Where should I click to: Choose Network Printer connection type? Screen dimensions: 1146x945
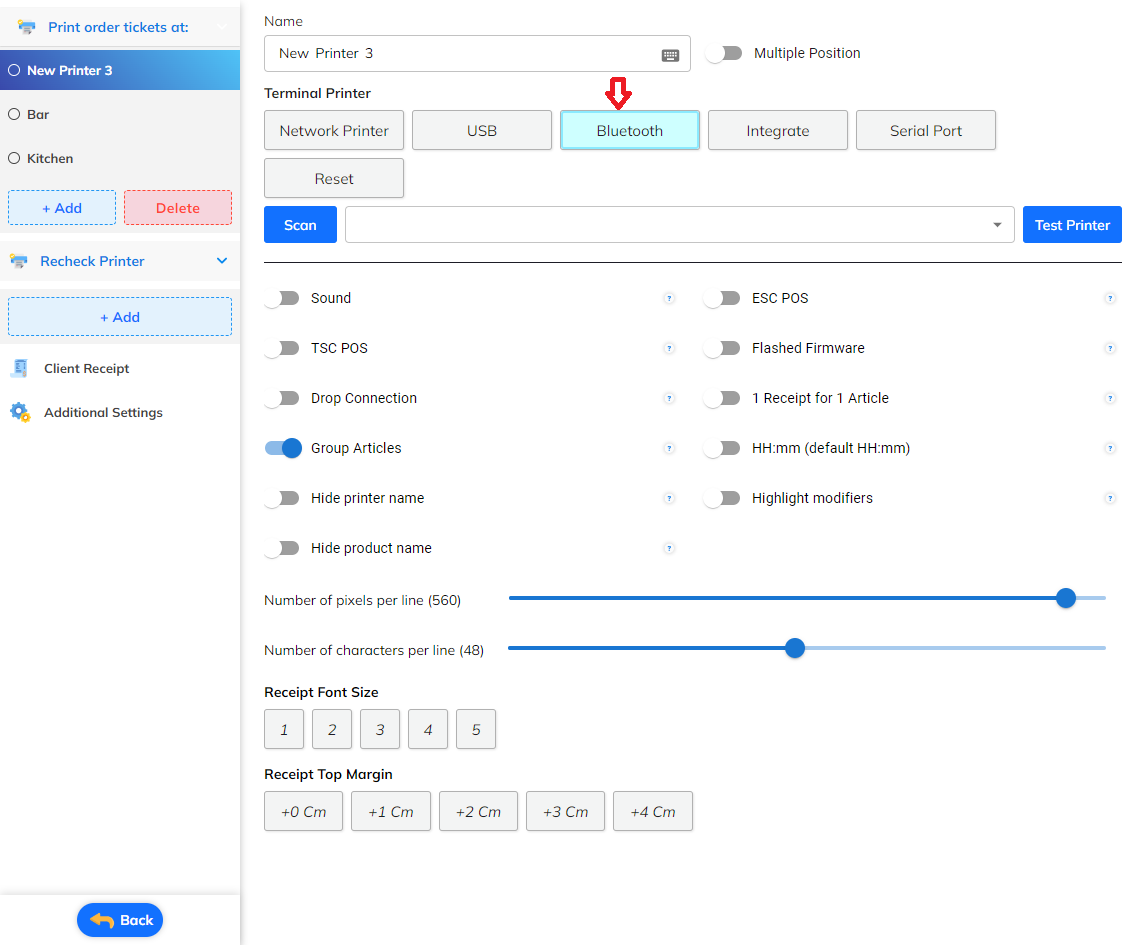click(334, 131)
